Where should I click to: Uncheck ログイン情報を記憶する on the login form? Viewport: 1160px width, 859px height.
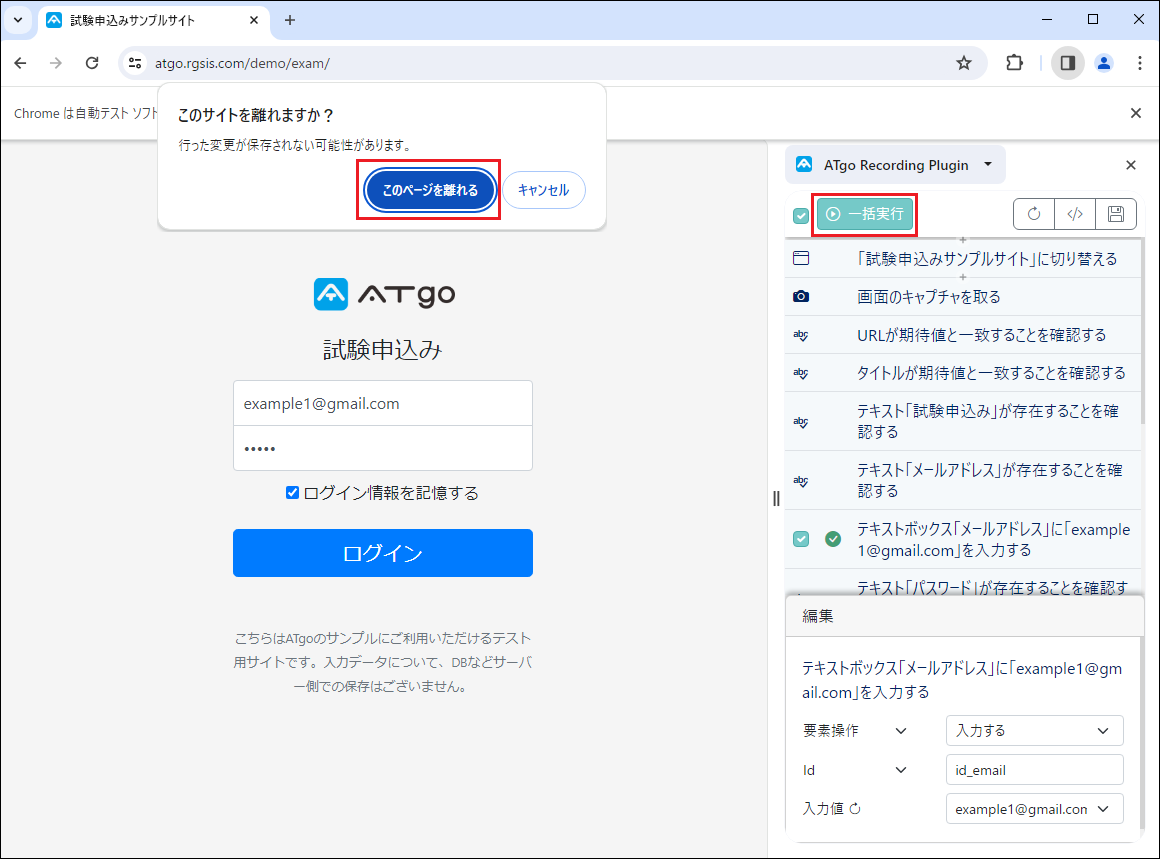(291, 492)
